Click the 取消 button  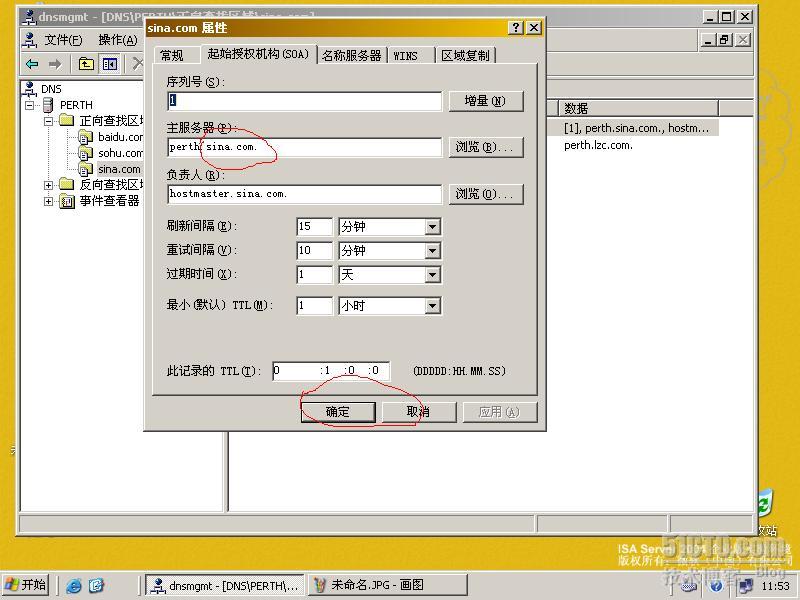click(418, 412)
